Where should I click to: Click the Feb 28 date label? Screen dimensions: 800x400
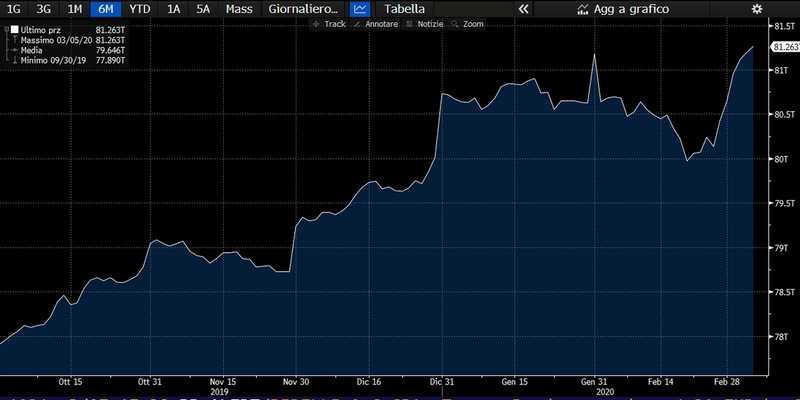727,382
